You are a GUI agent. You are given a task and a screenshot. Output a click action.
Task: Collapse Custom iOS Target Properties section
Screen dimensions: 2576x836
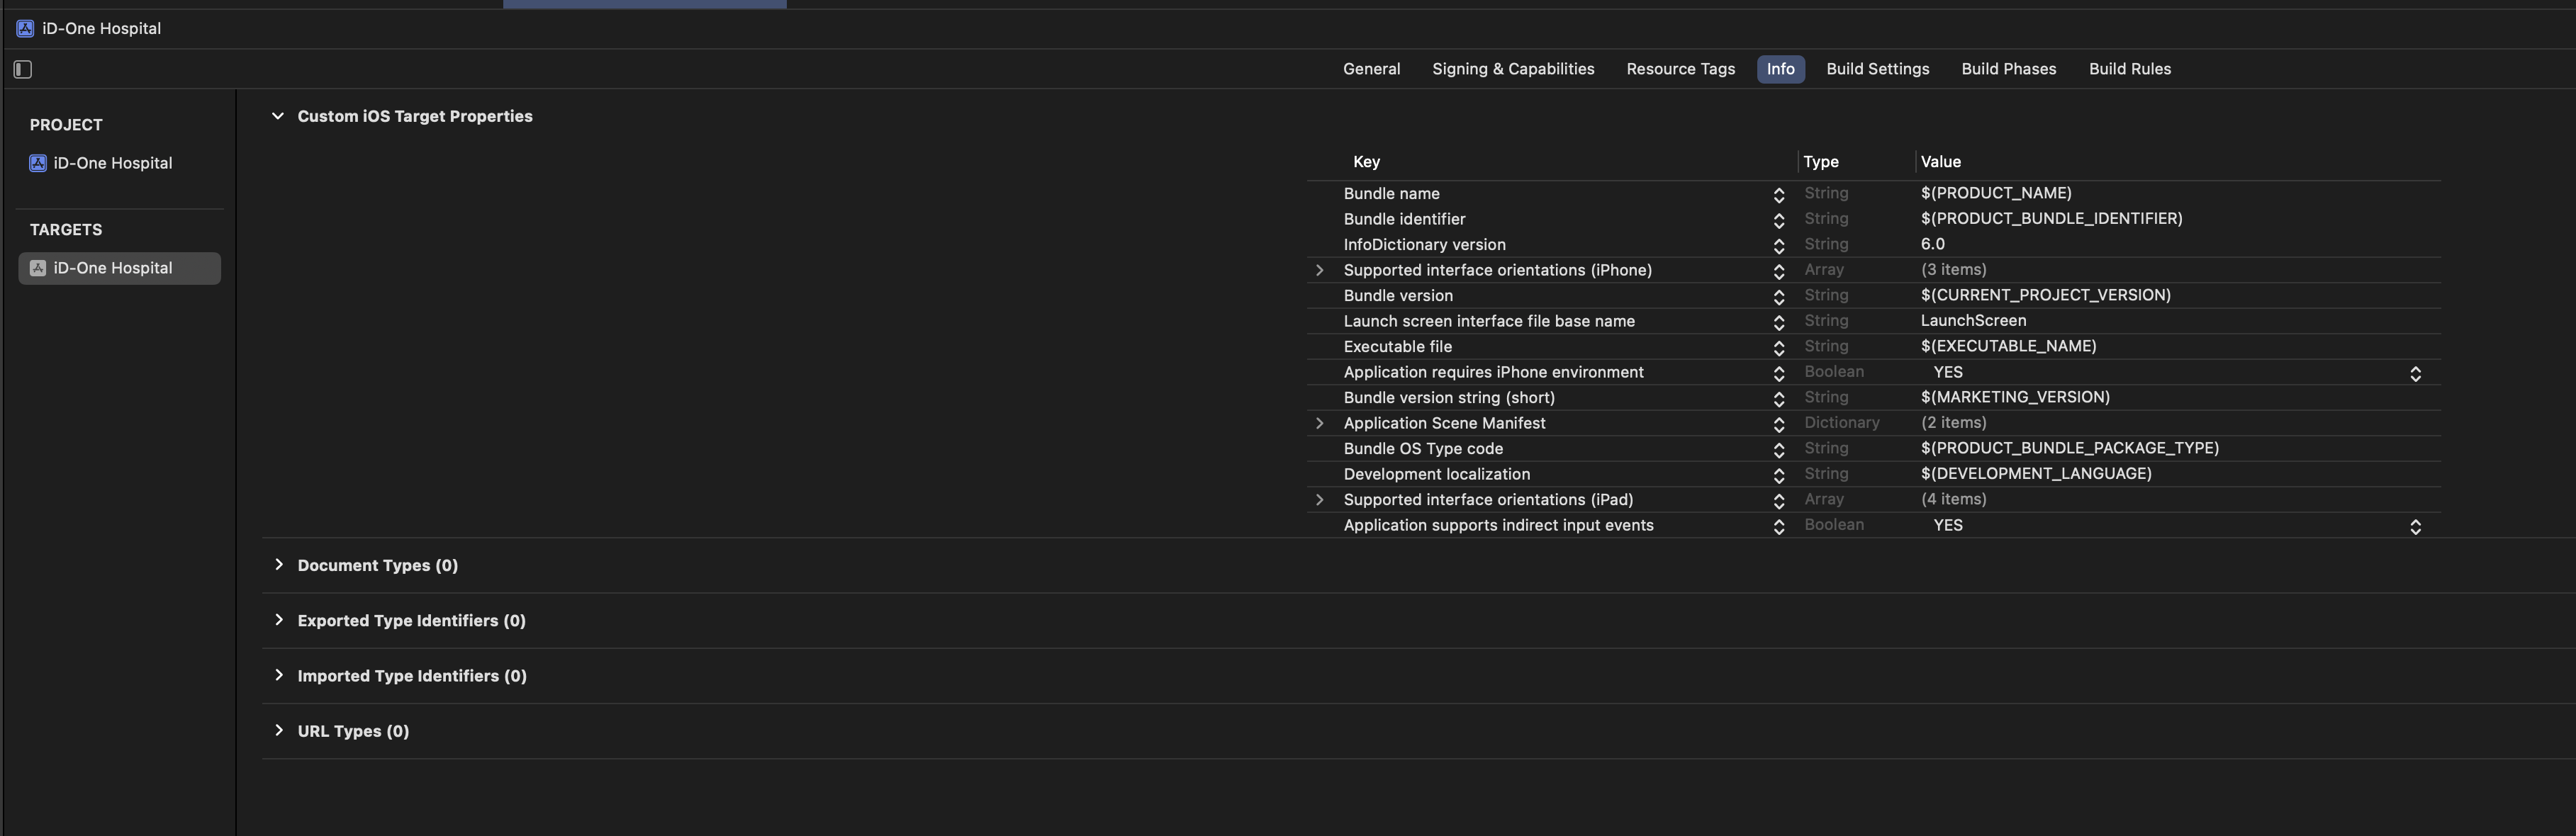[278, 116]
